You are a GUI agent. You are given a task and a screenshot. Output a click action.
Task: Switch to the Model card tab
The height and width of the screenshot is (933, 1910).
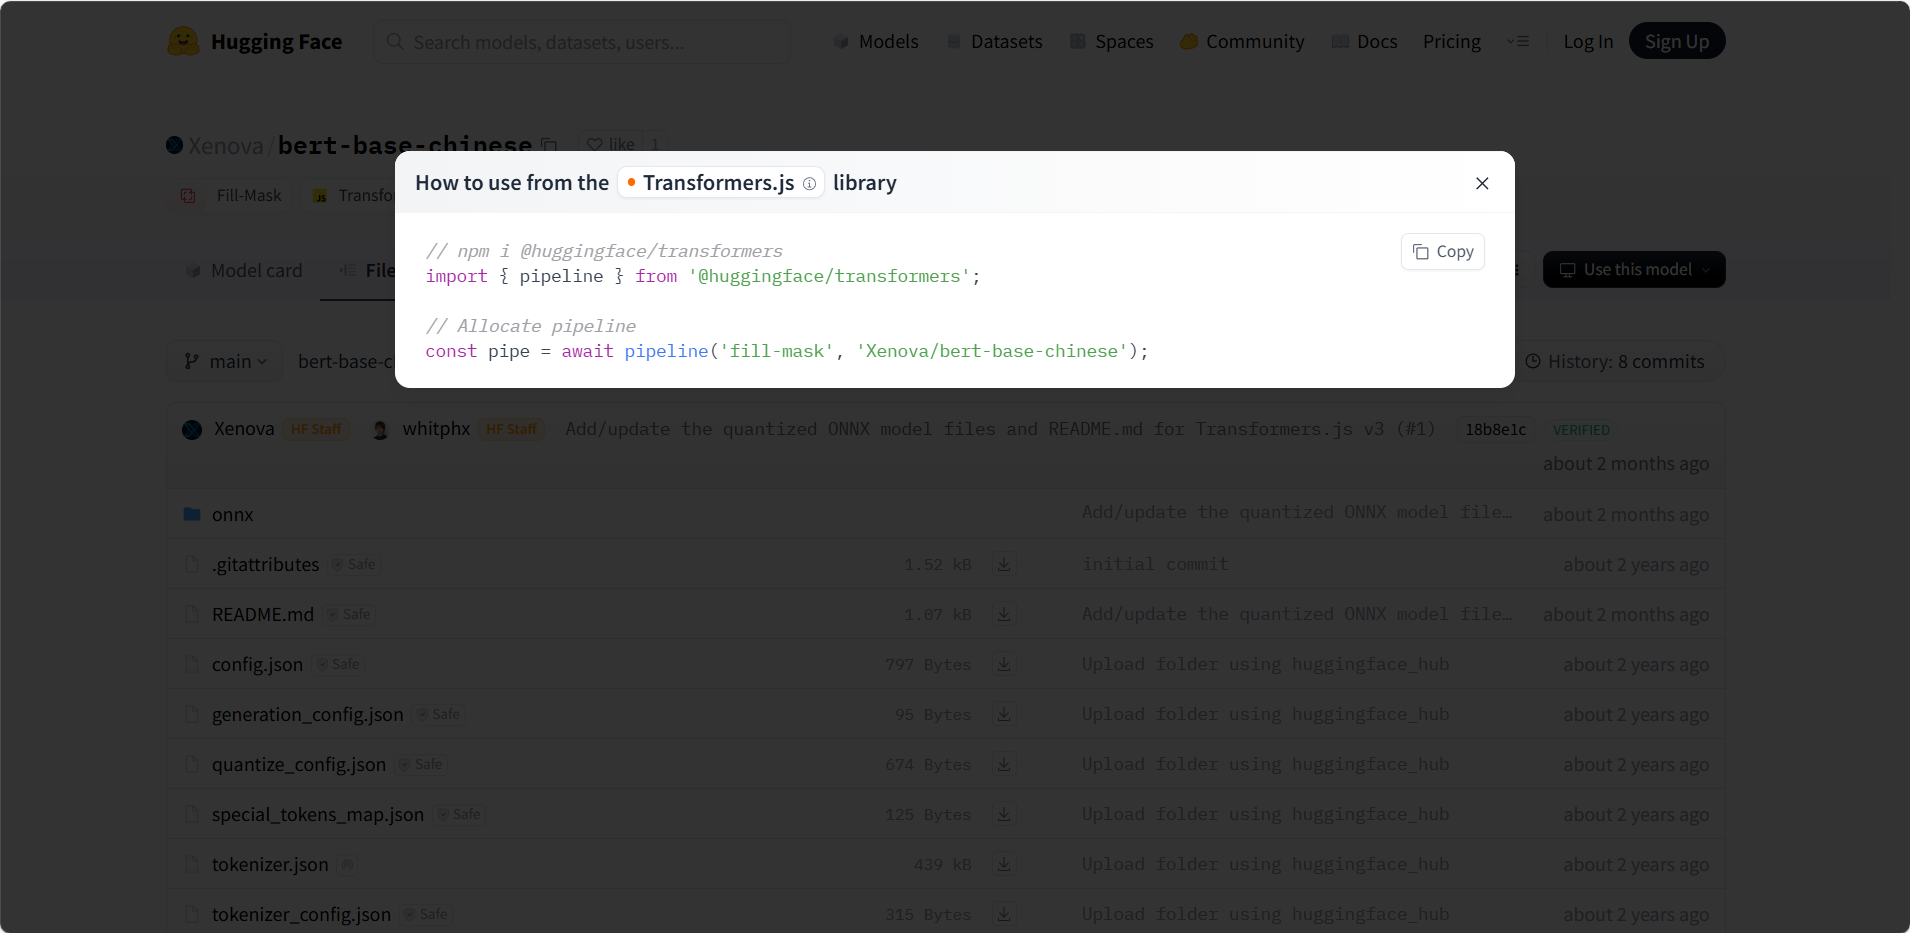[x=244, y=271]
